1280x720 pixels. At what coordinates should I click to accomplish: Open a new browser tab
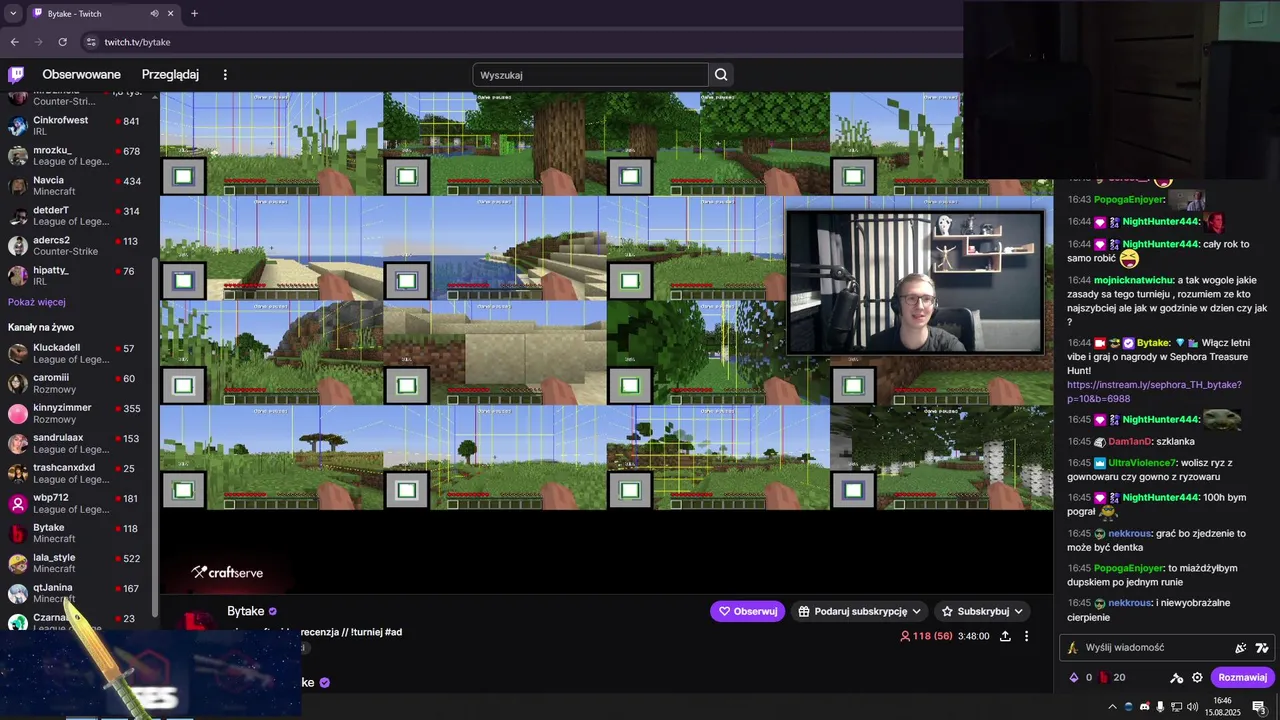194,14
